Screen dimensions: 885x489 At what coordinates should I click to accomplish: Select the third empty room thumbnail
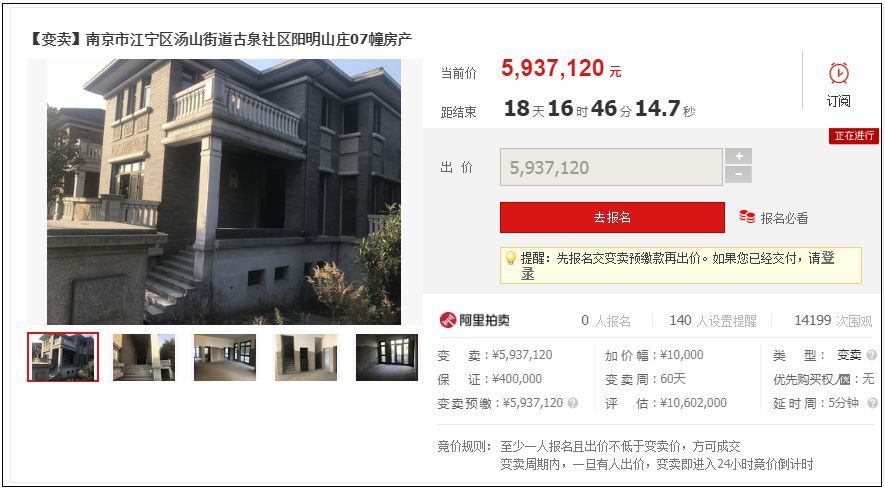[x=225, y=357]
